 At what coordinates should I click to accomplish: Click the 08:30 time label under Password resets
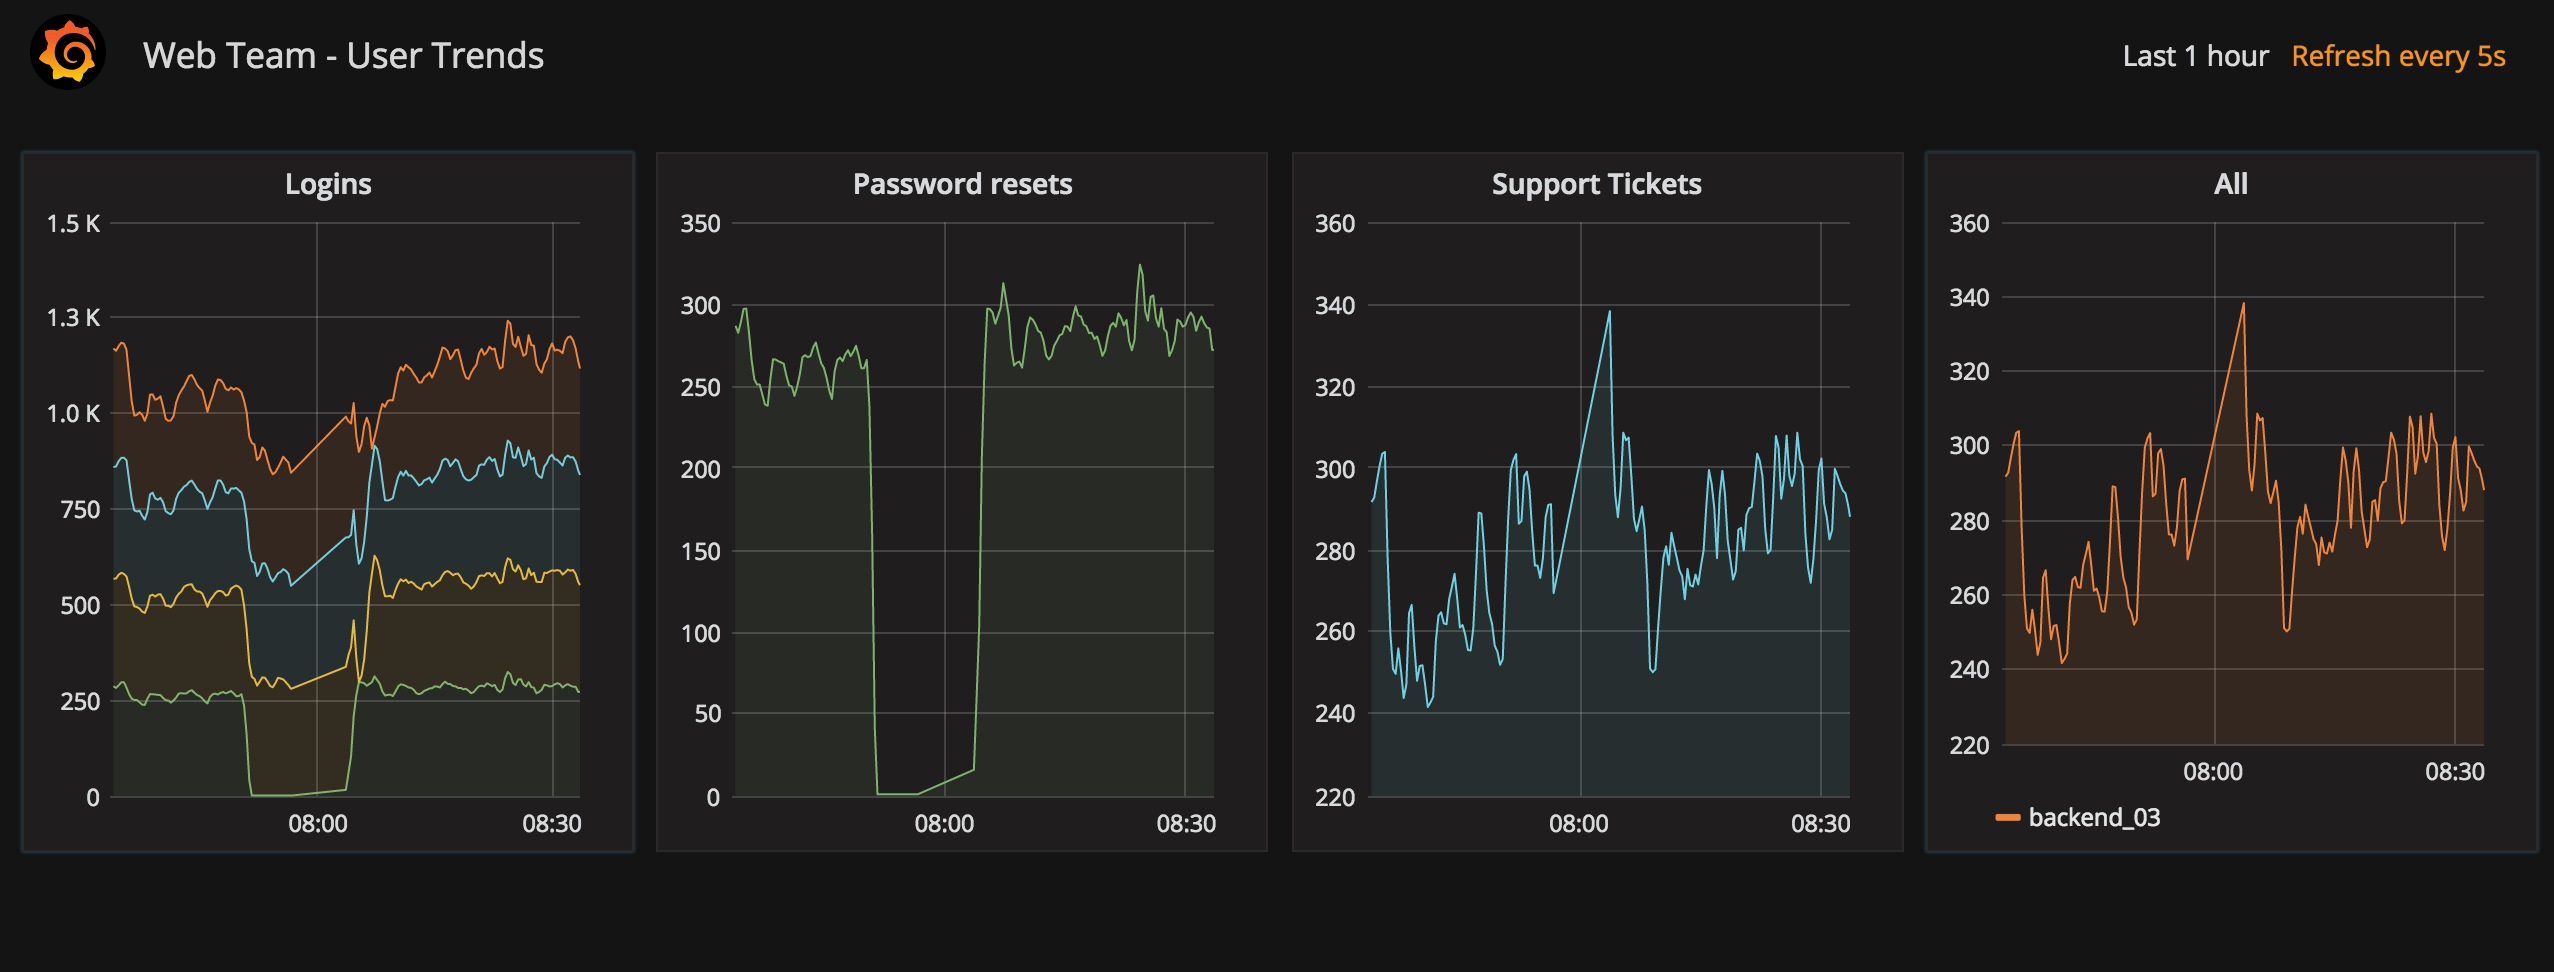[x=1186, y=824]
